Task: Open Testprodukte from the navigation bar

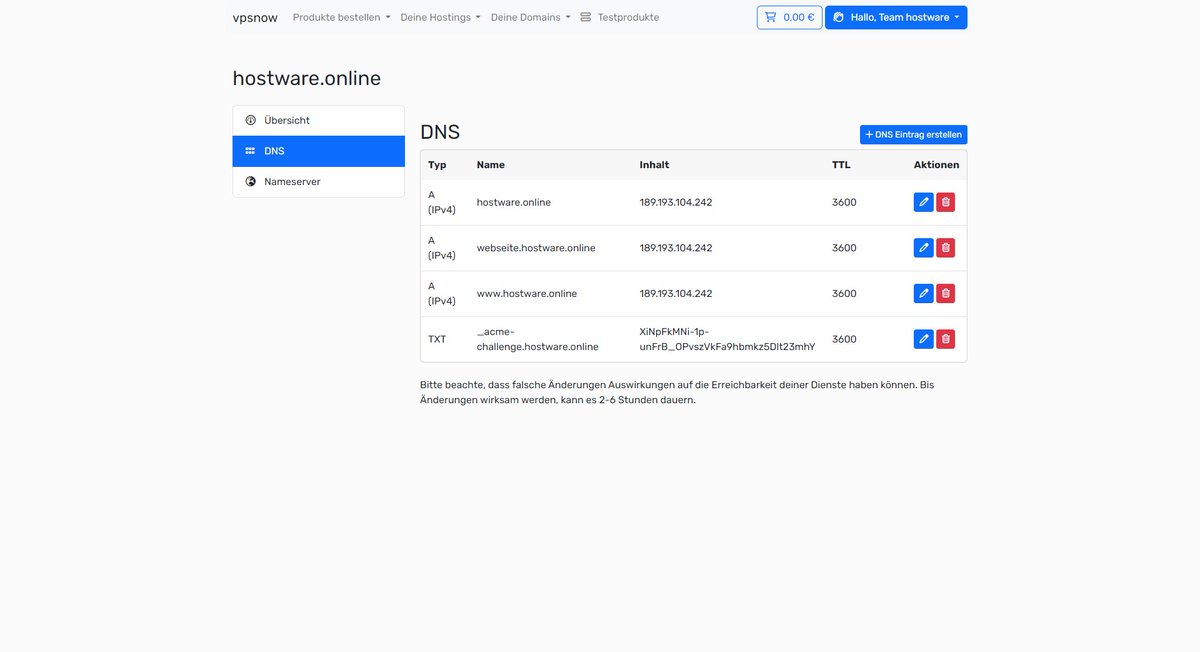Action: tap(622, 16)
